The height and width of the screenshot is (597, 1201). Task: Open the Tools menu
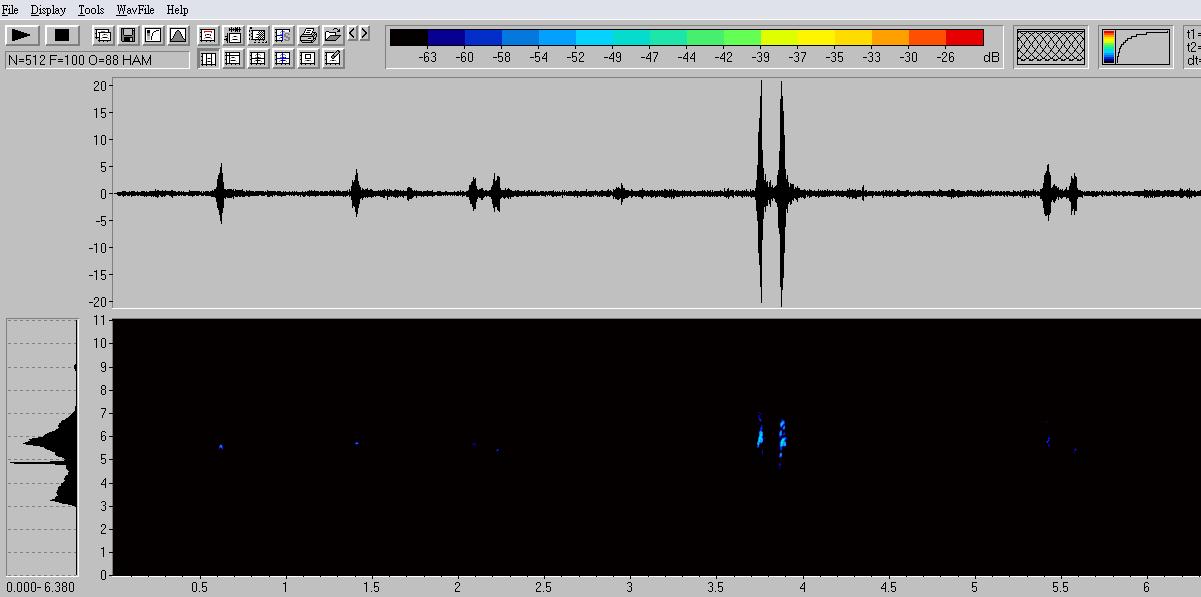tap(91, 10)
